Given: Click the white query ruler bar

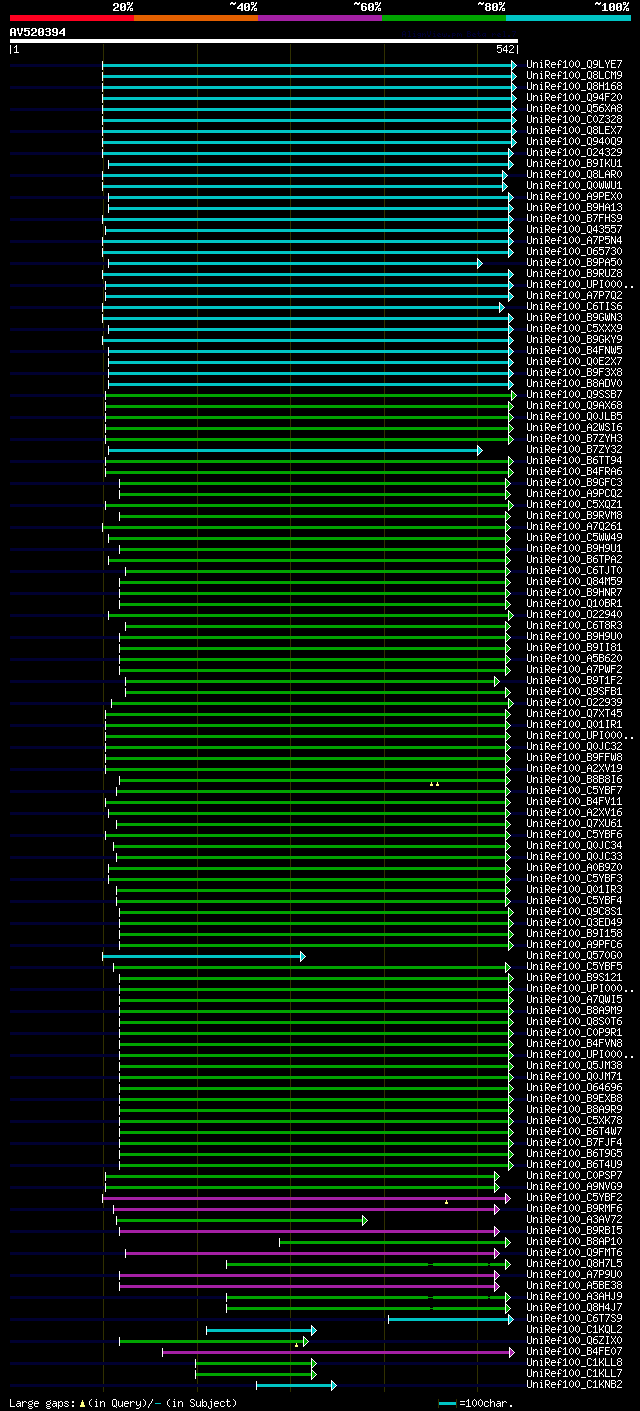Looking at the screenshot, I should point(263,41).
